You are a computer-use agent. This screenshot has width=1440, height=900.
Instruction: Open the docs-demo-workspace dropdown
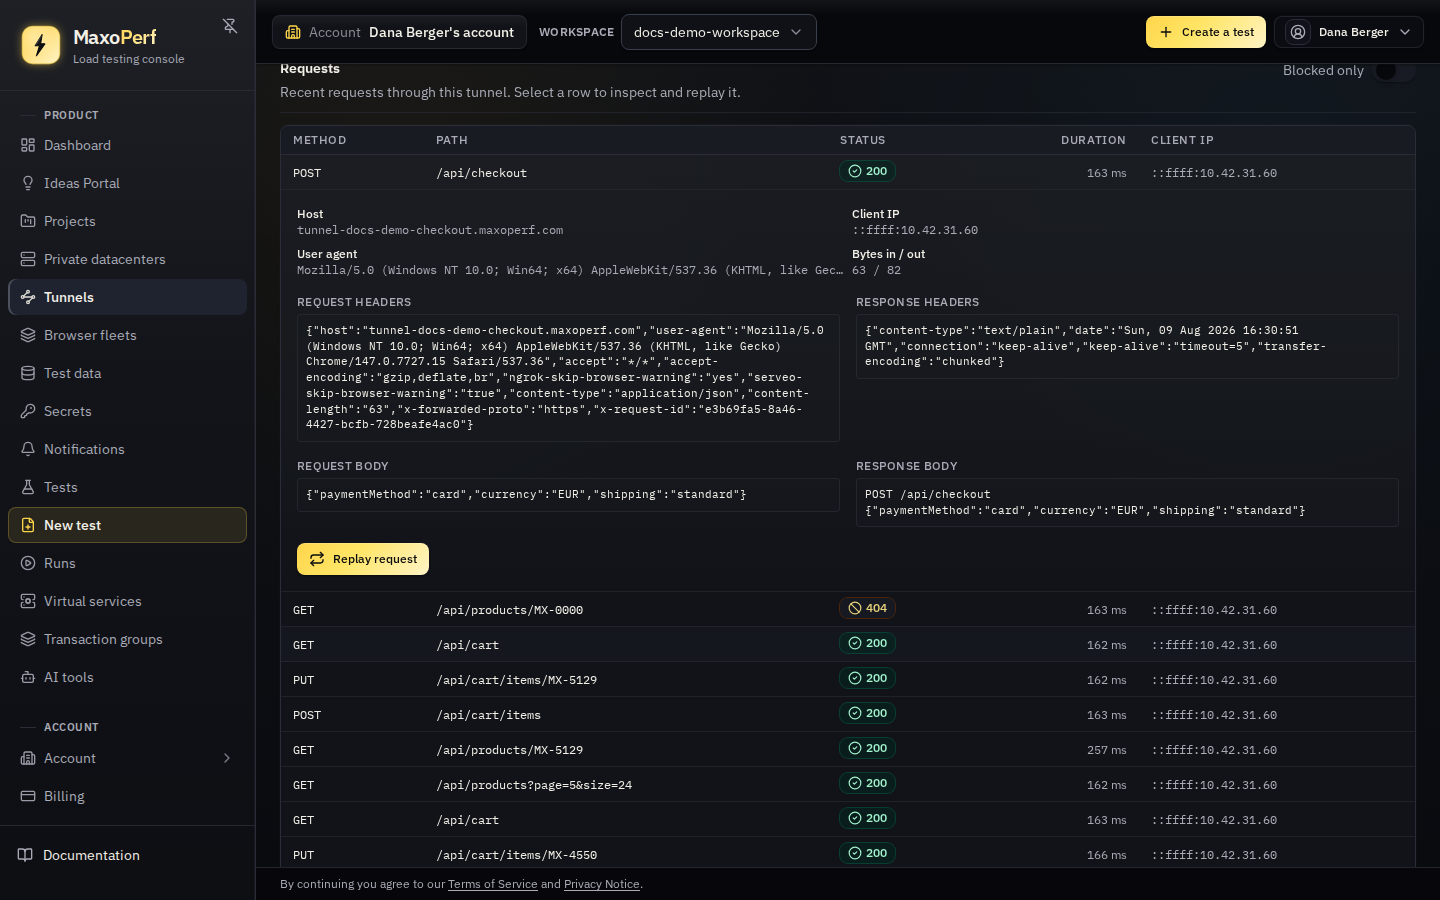(x=719, y=32)
